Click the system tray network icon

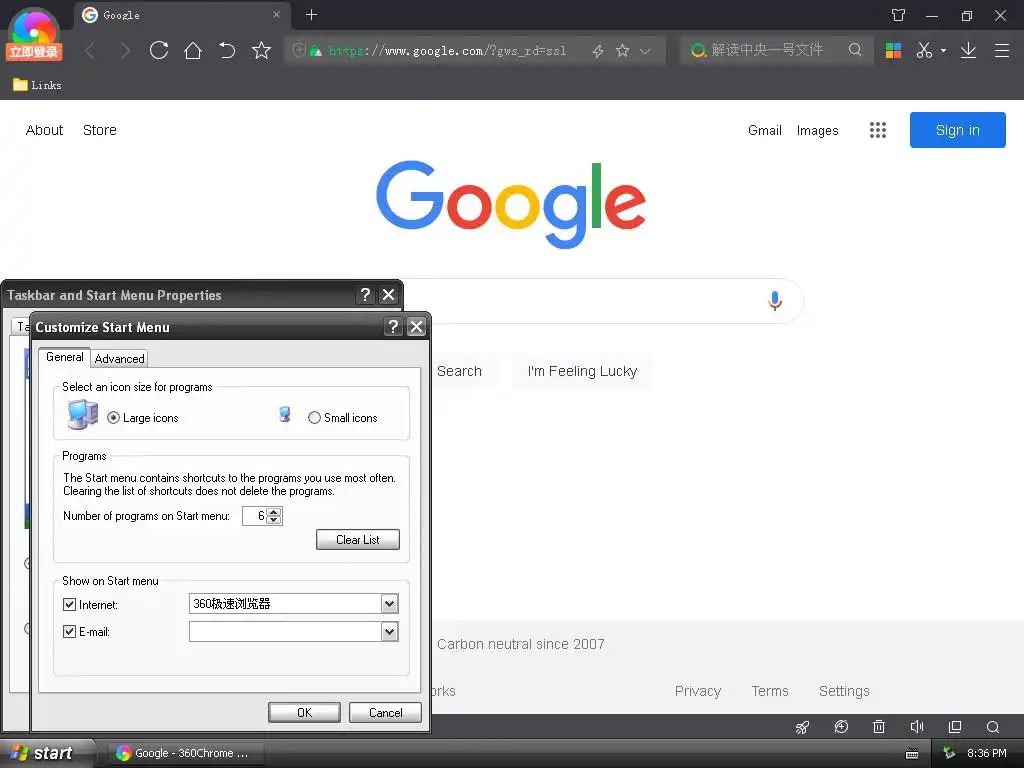point(950,753)
